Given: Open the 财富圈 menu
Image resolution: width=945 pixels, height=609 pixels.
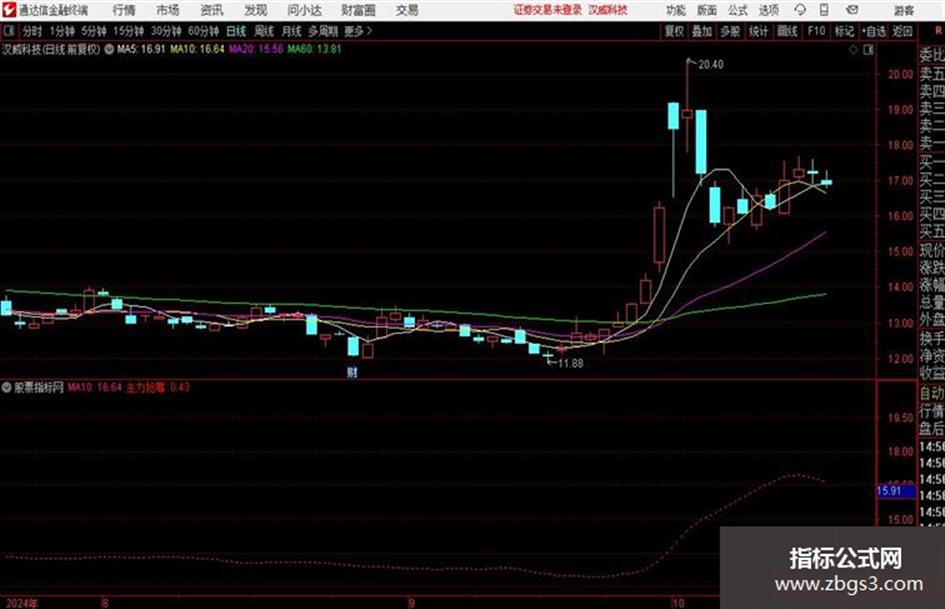Looking at the screenshot, I should point(358,10).
